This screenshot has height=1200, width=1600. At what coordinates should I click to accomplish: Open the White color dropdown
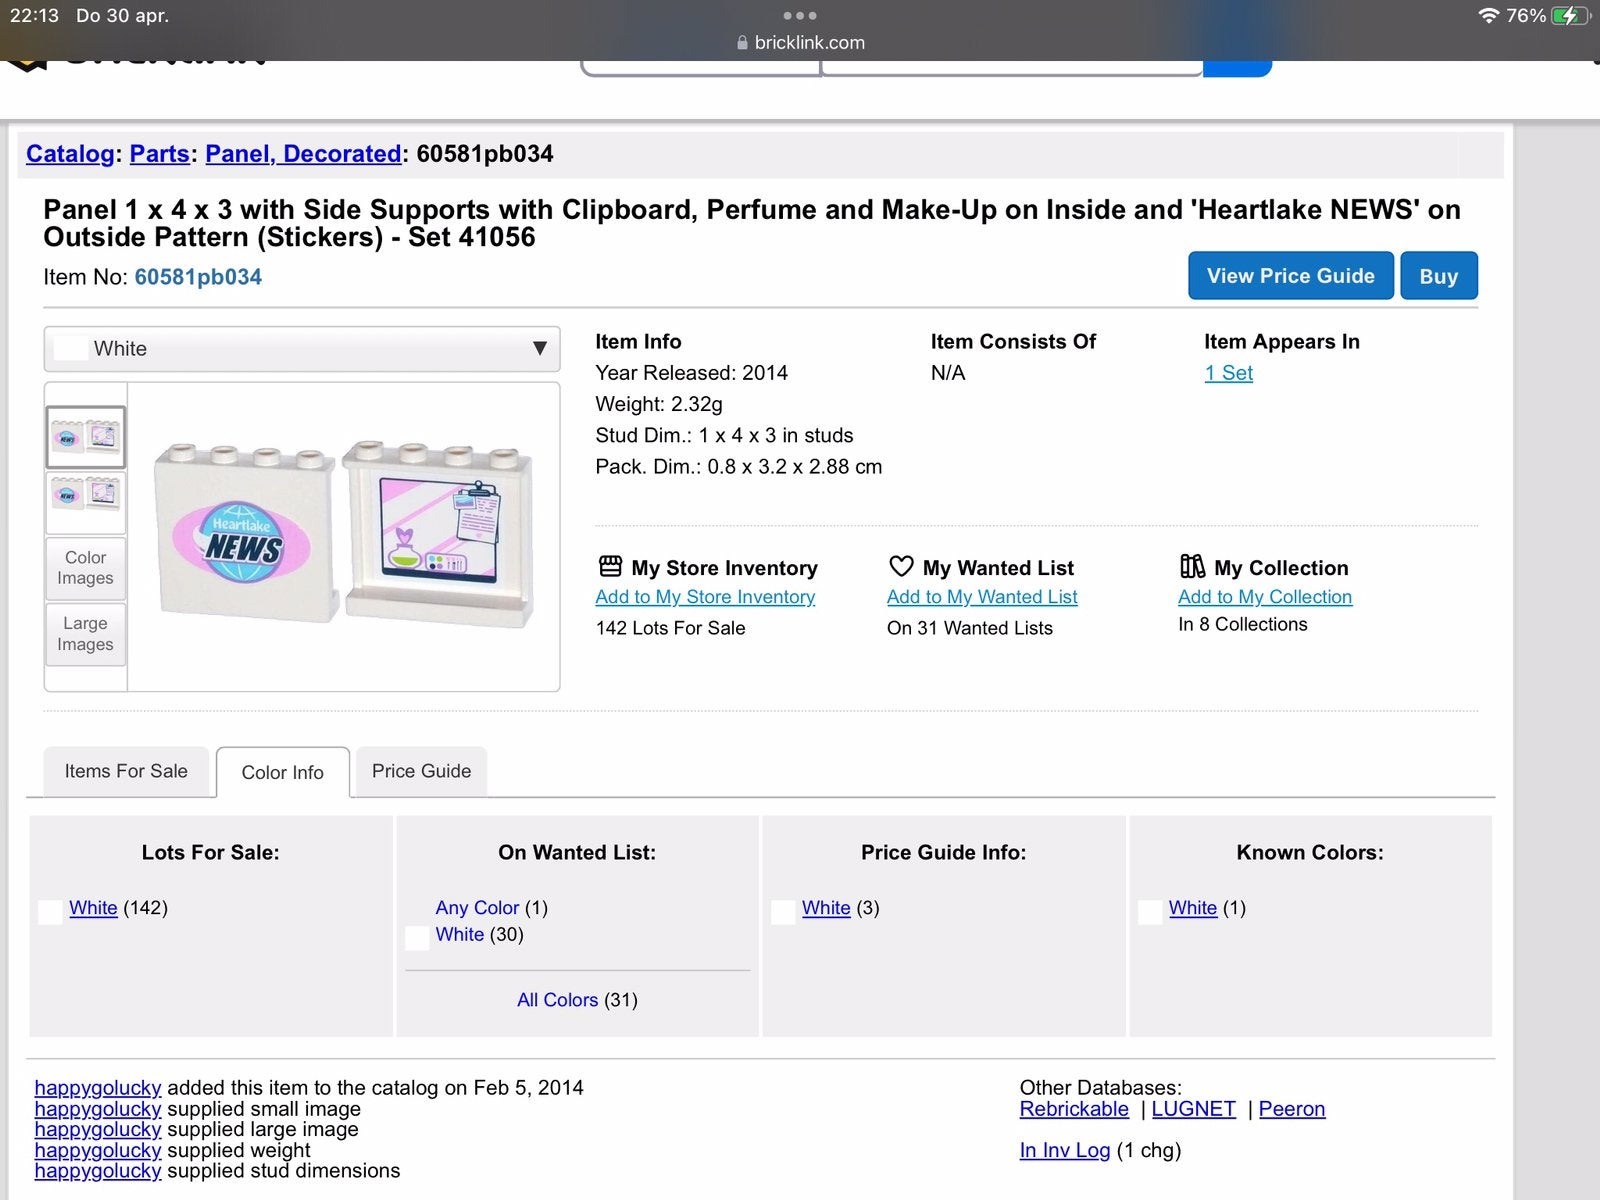tap(302, 349)
